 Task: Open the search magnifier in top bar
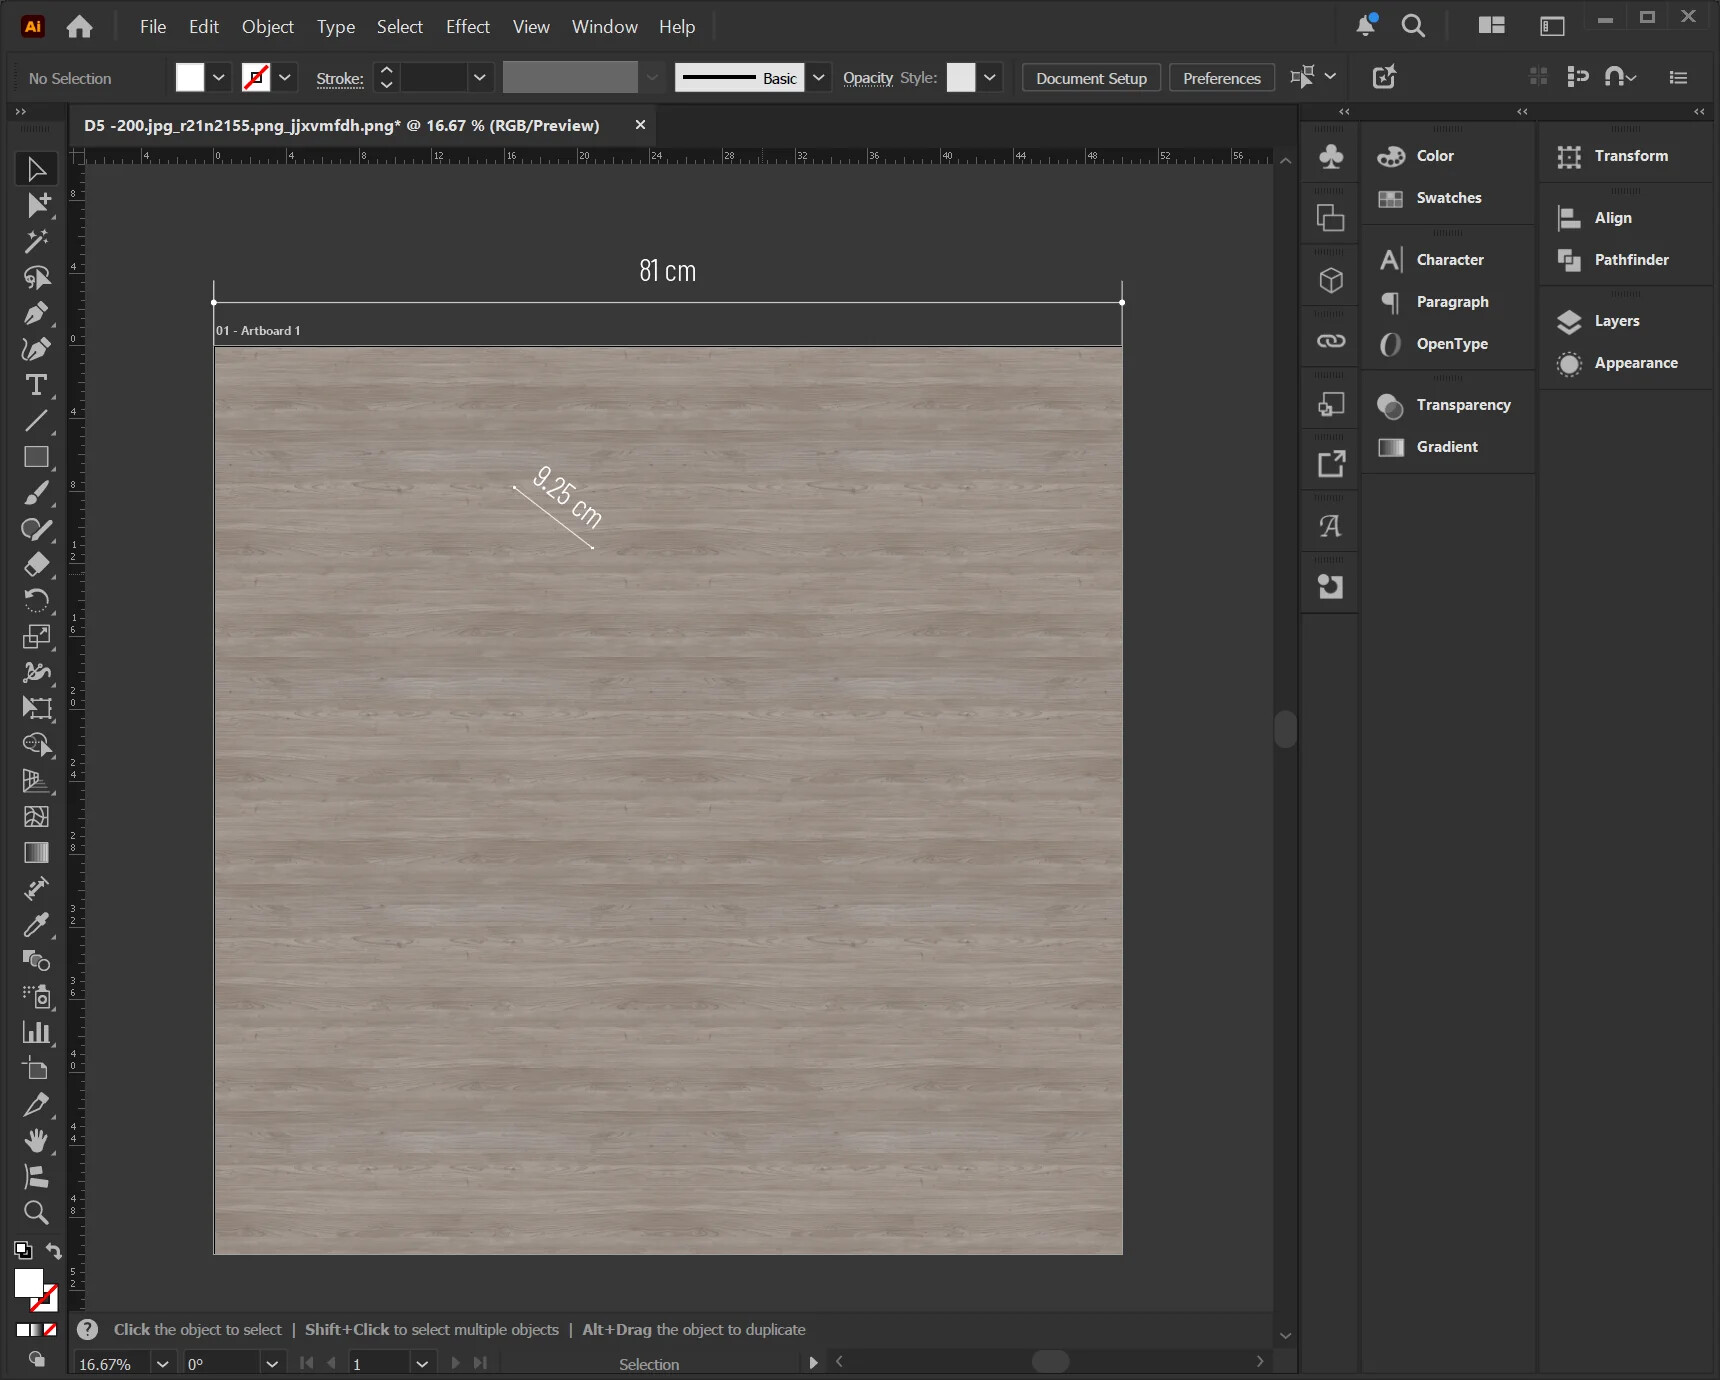(1413, 26)
